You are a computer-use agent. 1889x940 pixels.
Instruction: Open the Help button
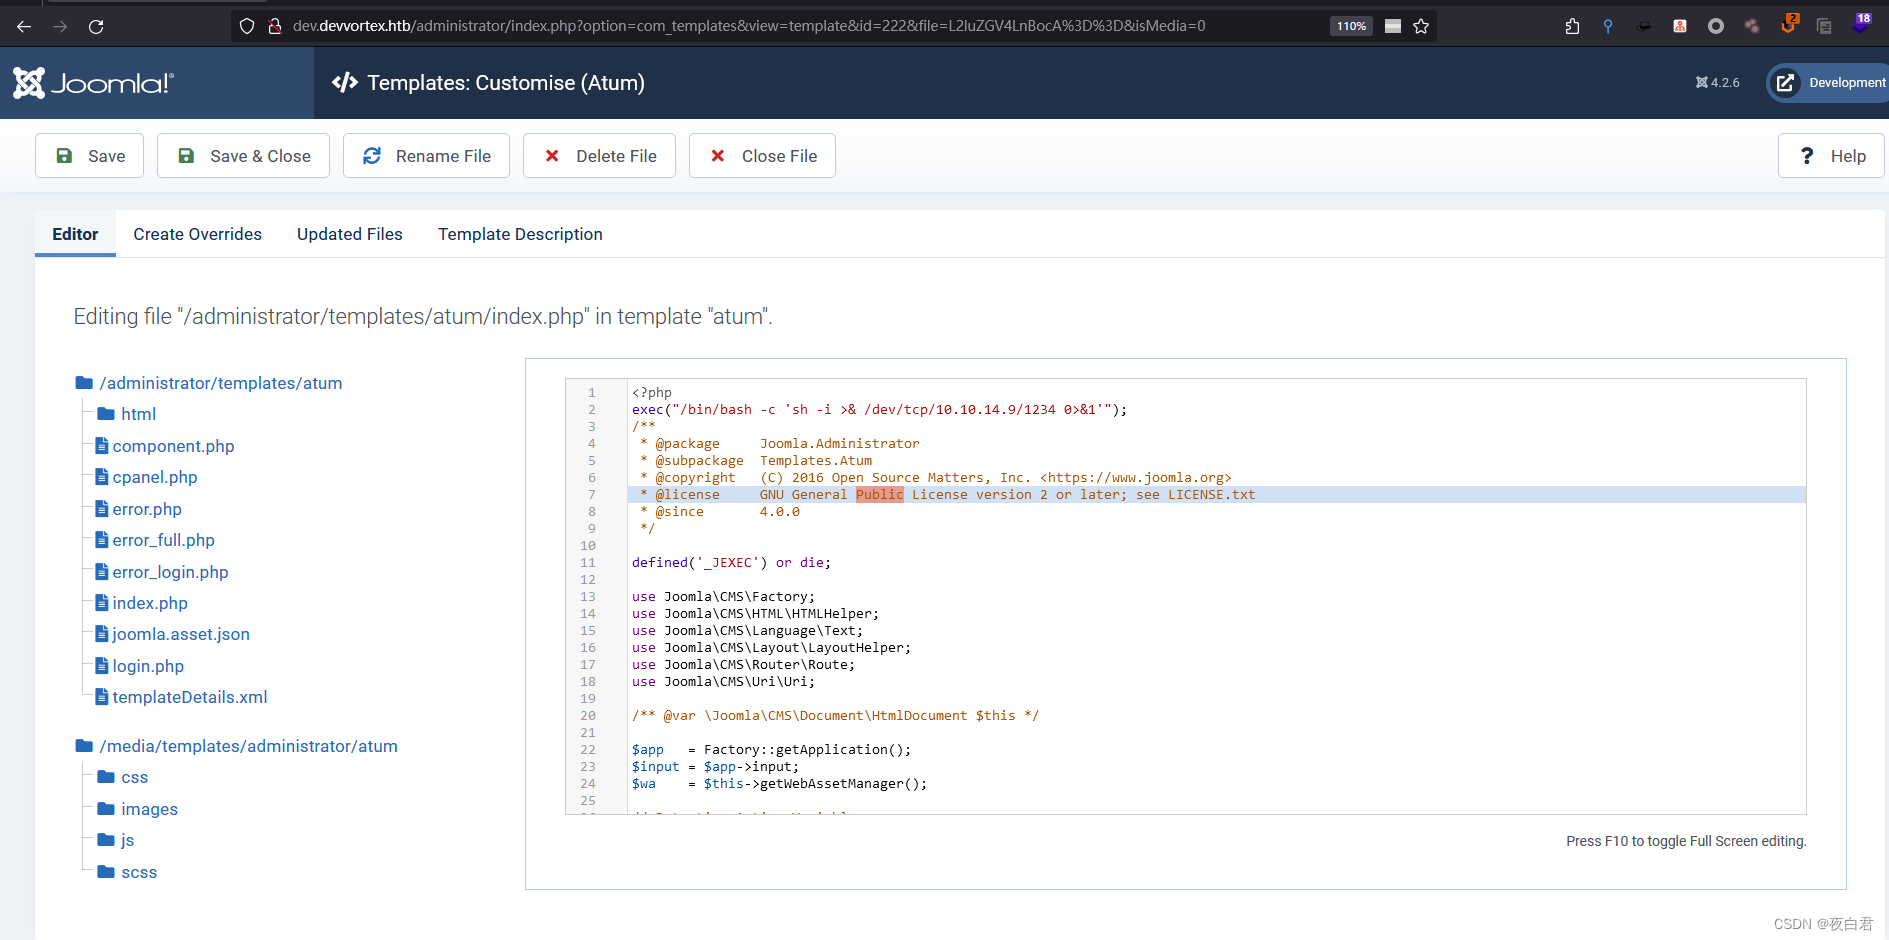[1831, 156]
